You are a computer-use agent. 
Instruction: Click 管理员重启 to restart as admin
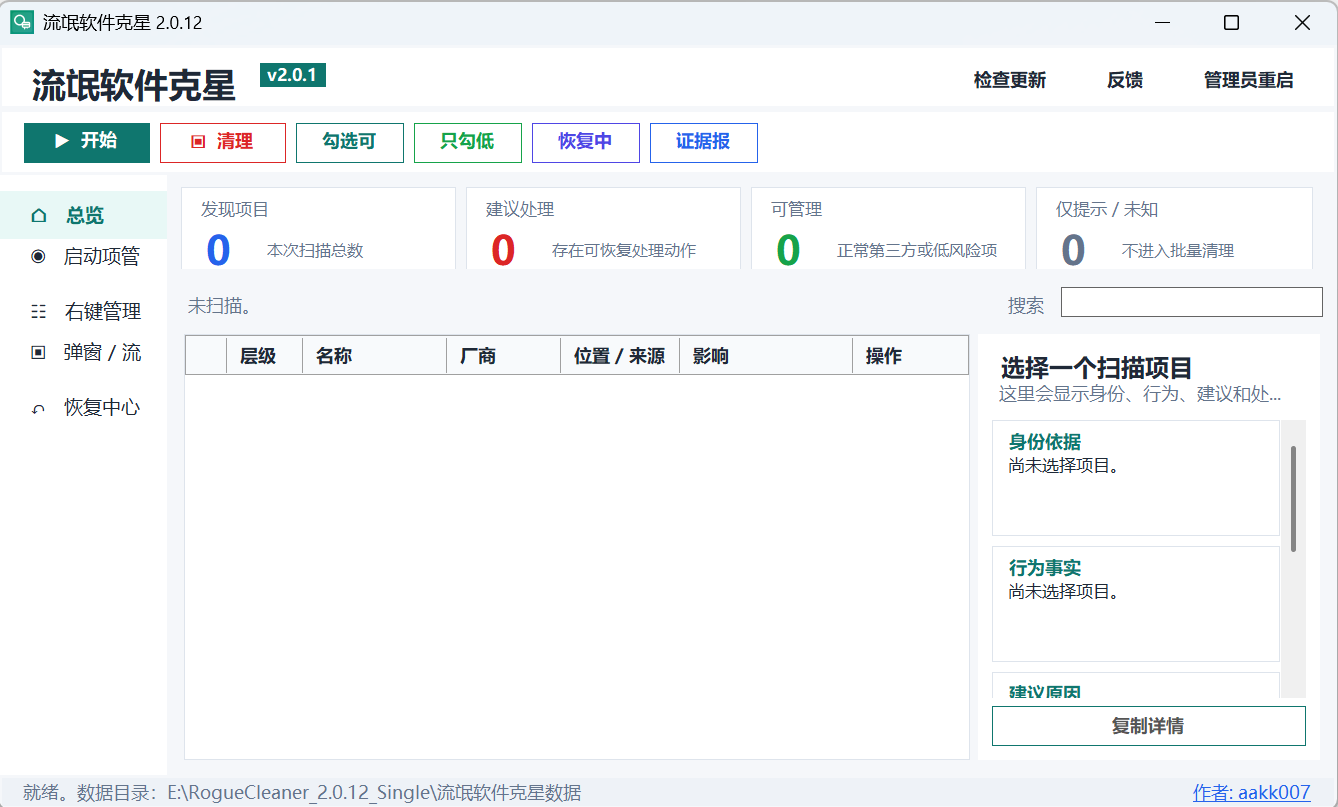(1248, 80)
